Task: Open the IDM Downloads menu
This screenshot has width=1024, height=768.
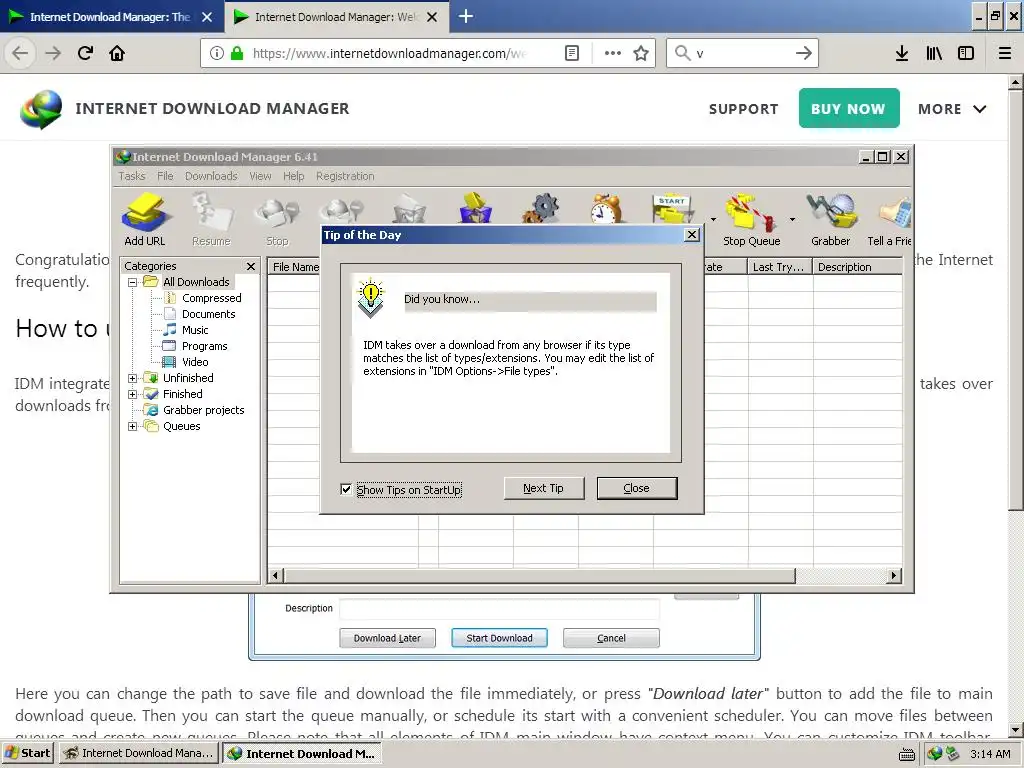Action: tap(211, 176)
